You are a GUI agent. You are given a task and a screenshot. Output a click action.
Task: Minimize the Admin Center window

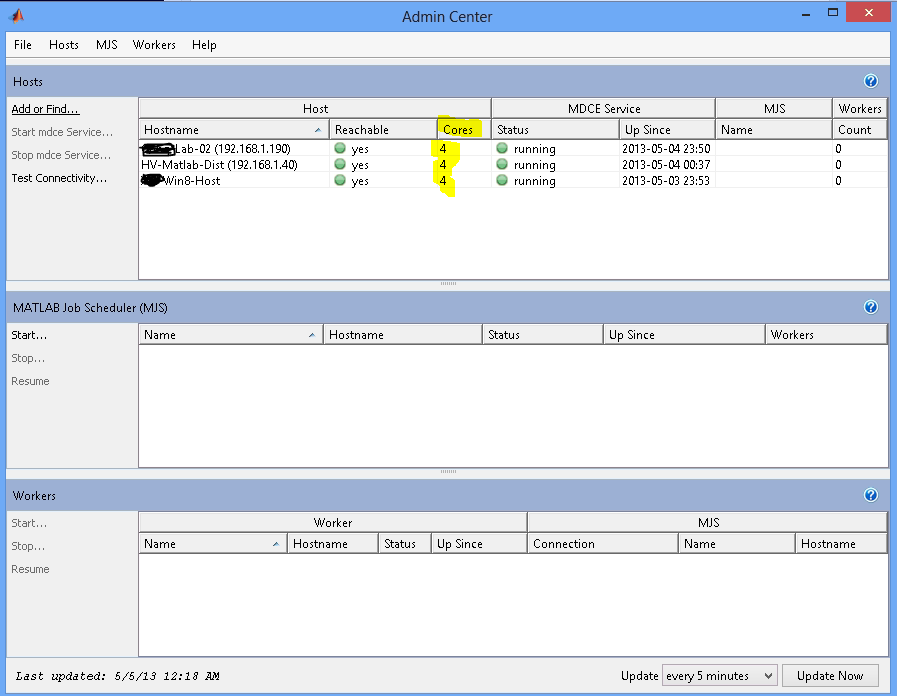coord(805,14)
